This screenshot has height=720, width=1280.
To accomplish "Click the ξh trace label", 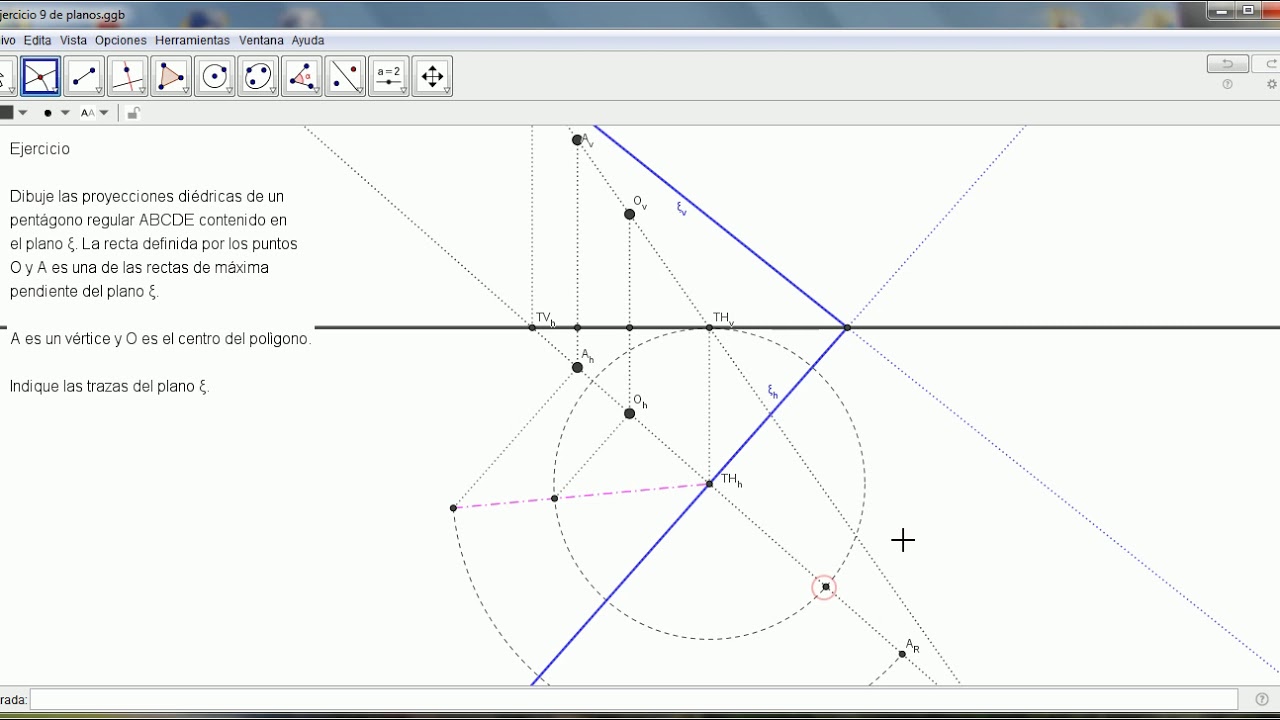I will (x=773, y=392).
